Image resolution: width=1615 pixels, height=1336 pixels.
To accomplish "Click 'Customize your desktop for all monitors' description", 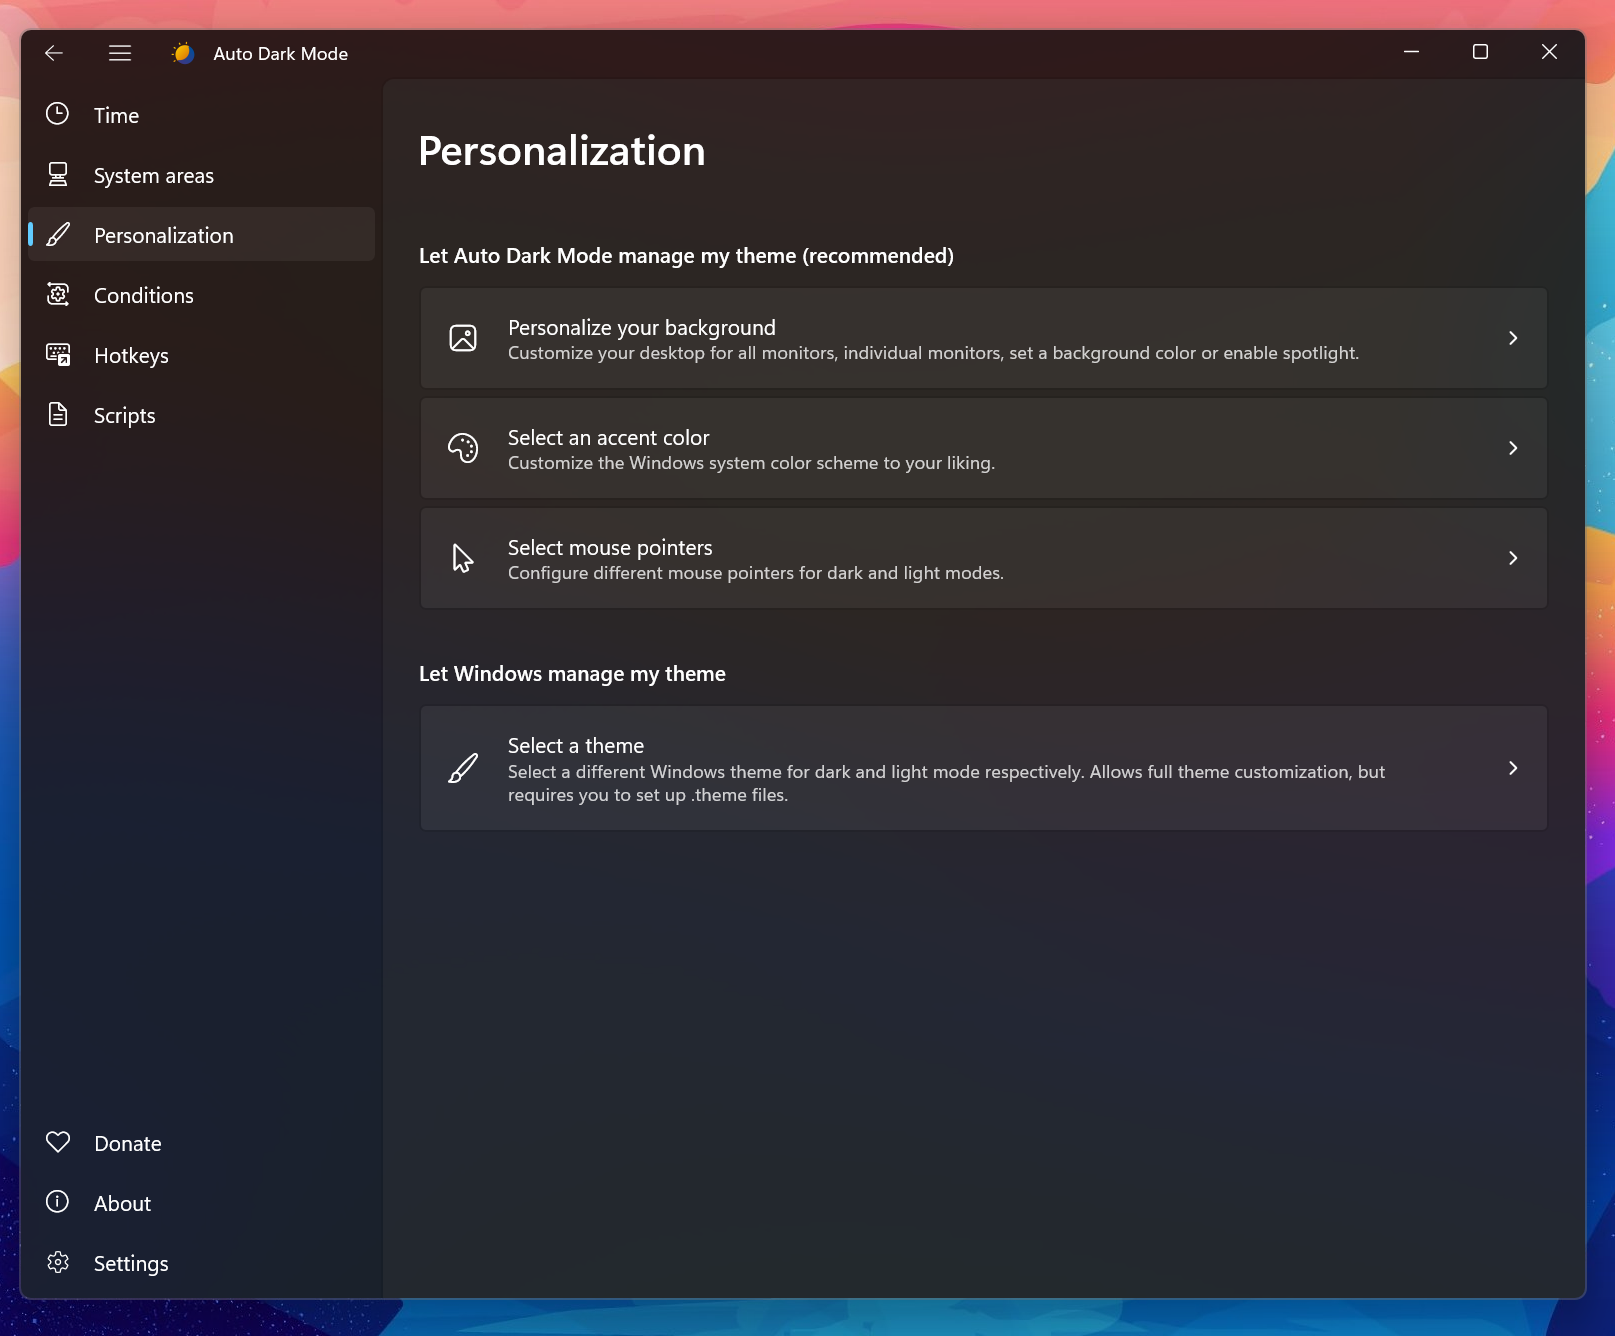I will point(933,353).
